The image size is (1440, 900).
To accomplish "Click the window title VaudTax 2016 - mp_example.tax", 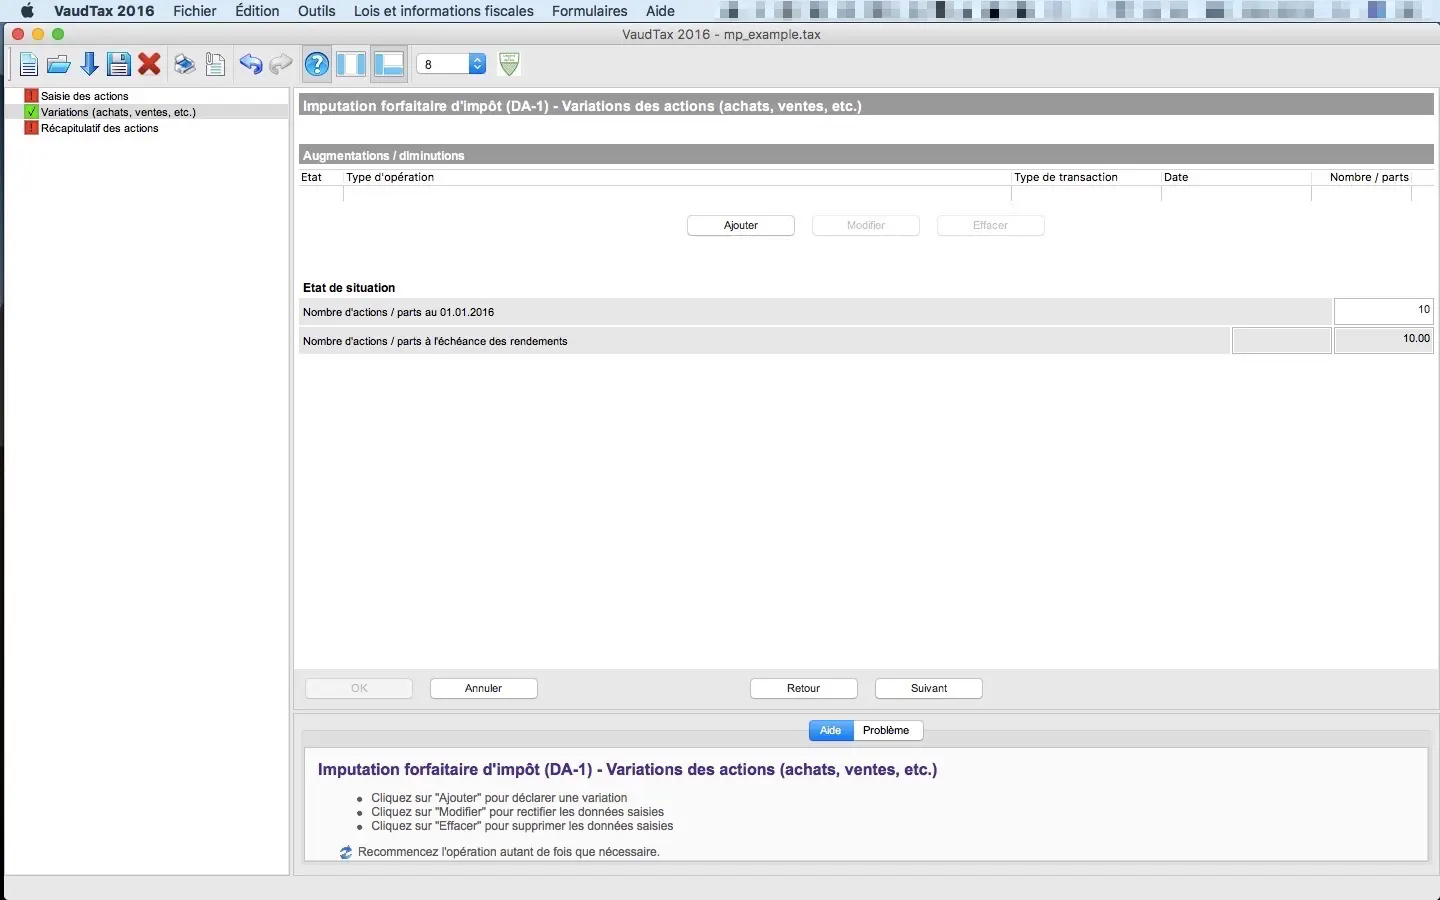I will point(721,34).
